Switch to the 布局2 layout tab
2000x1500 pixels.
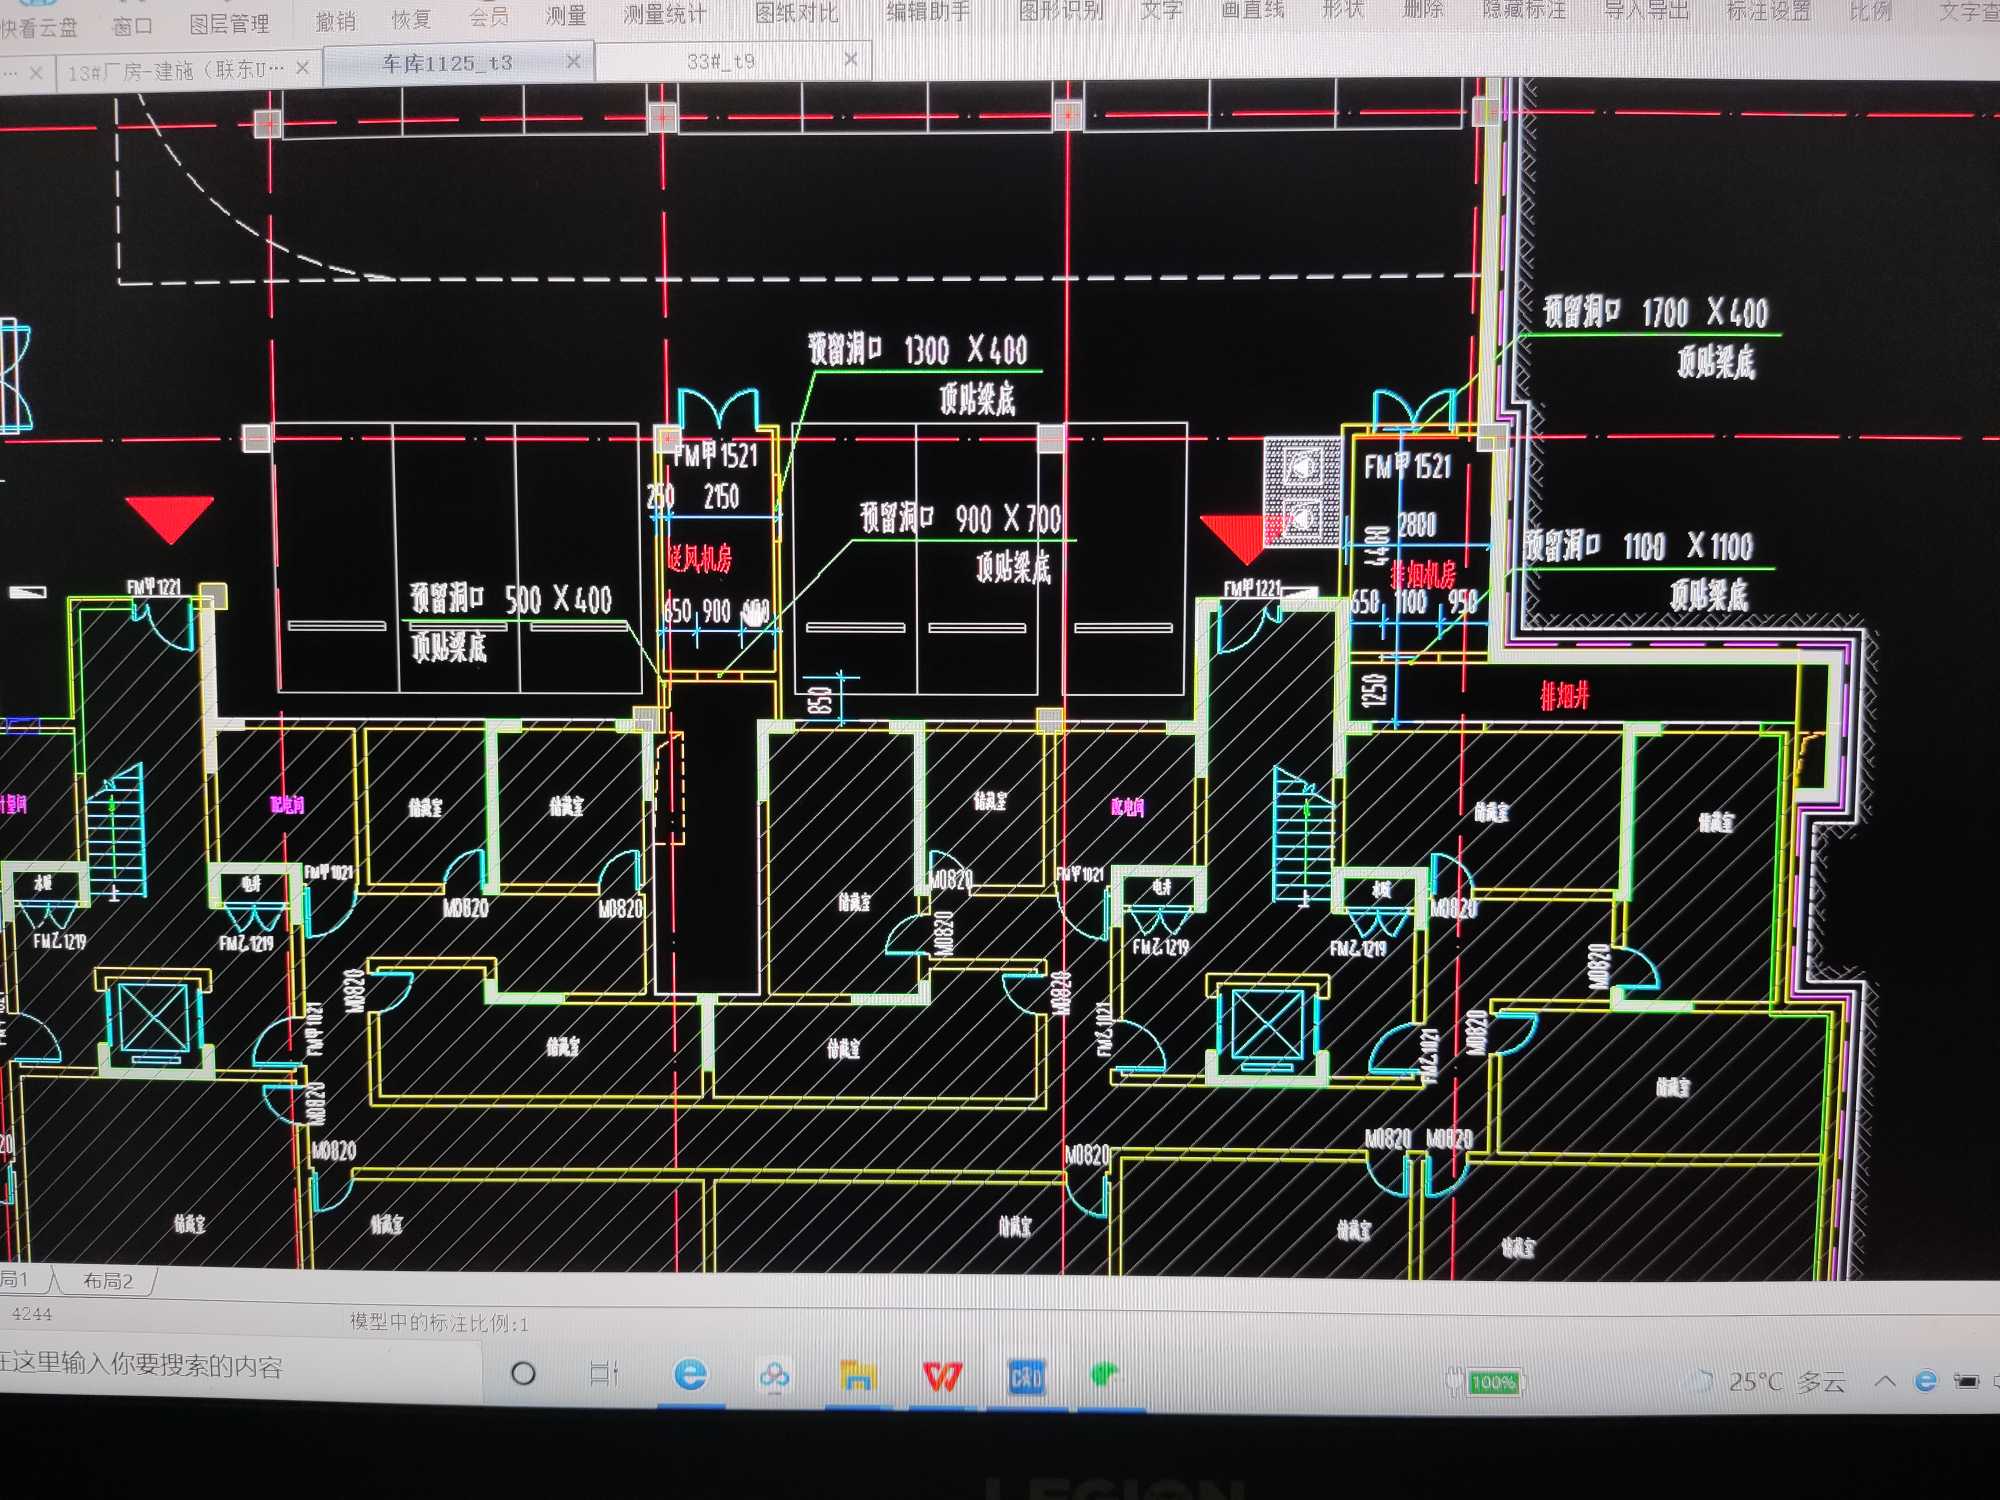click(x=108, y=1281)
